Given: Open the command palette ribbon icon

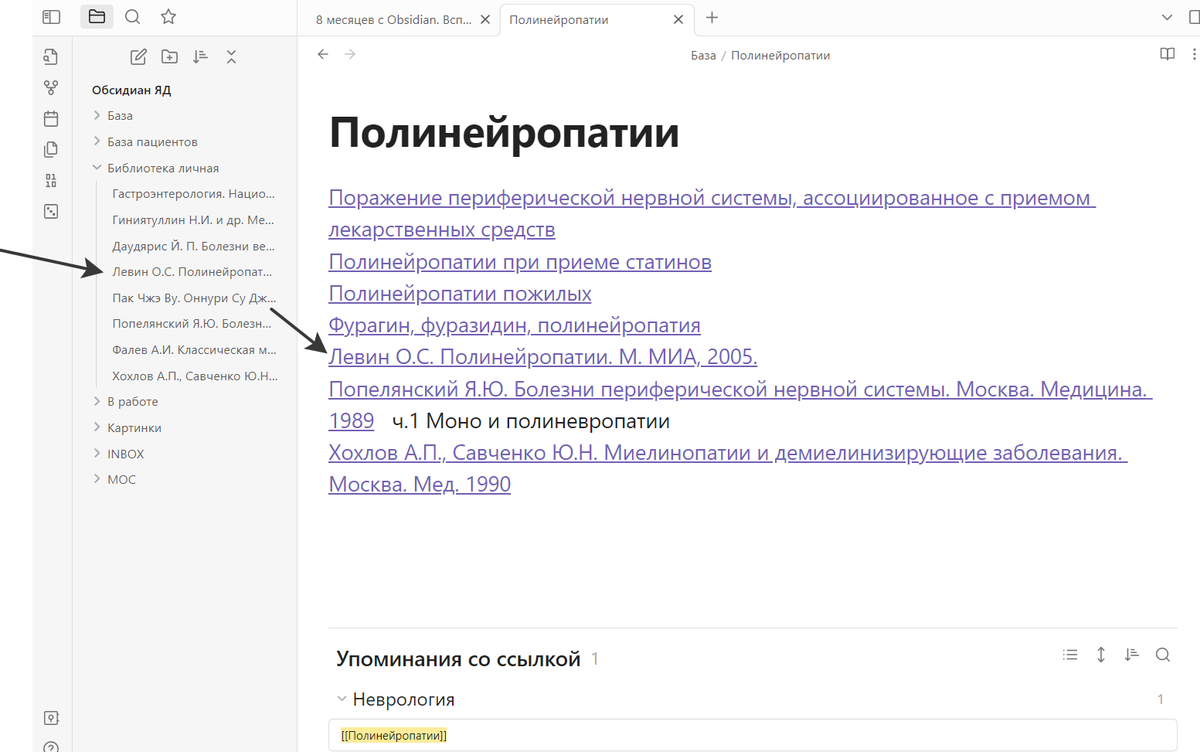Looking at the screenshot, I should coord(51,181).
